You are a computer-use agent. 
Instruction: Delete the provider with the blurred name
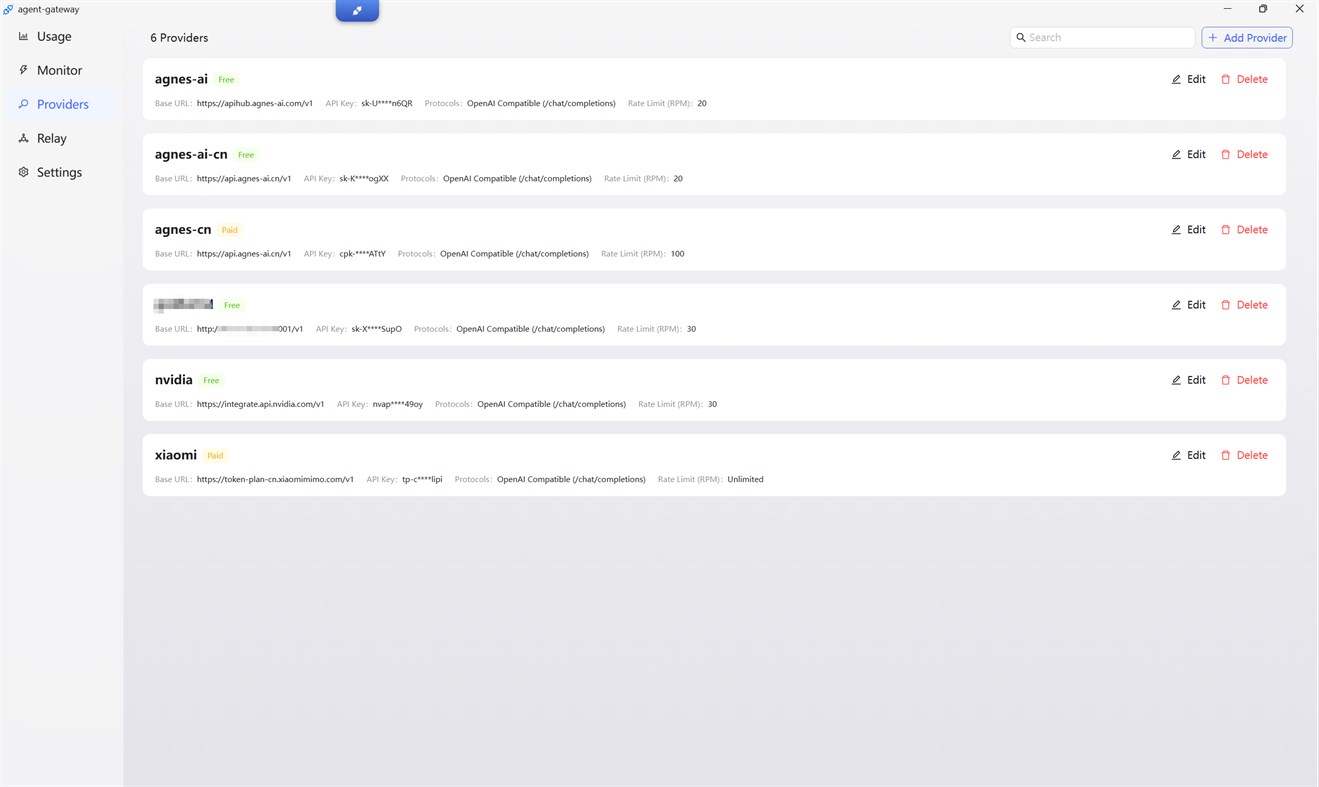point(1244,305)
